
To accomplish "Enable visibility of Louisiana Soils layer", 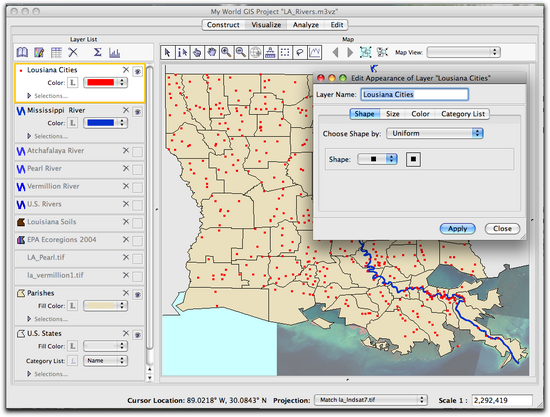I will click(x=138, y=223).
